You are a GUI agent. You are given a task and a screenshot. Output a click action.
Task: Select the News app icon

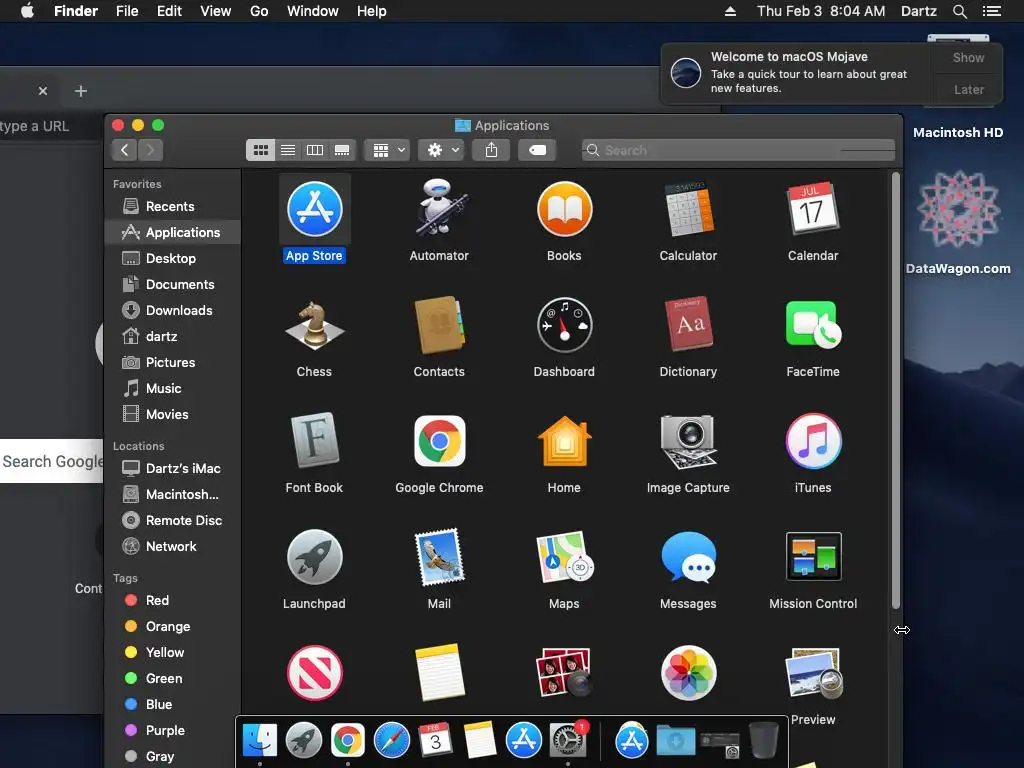(315, 673)
